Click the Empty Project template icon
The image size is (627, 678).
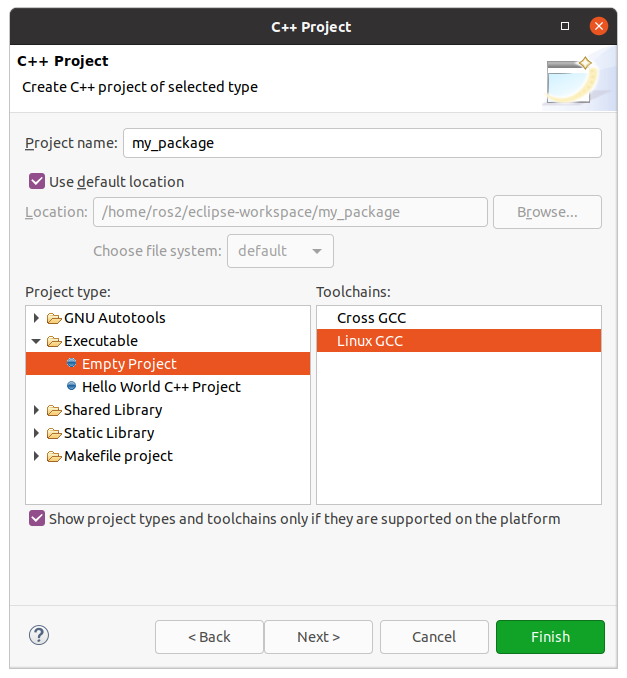click(71, 364)
